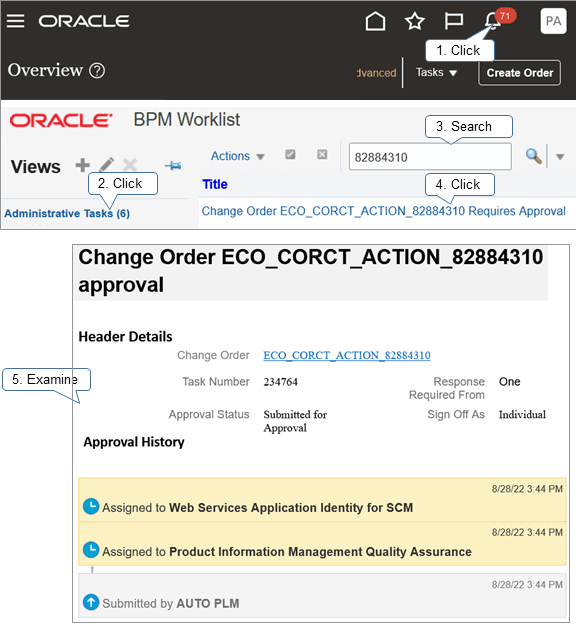Click Task Number value 234764
Screen dimensions: 576x624
click(280, 382)
